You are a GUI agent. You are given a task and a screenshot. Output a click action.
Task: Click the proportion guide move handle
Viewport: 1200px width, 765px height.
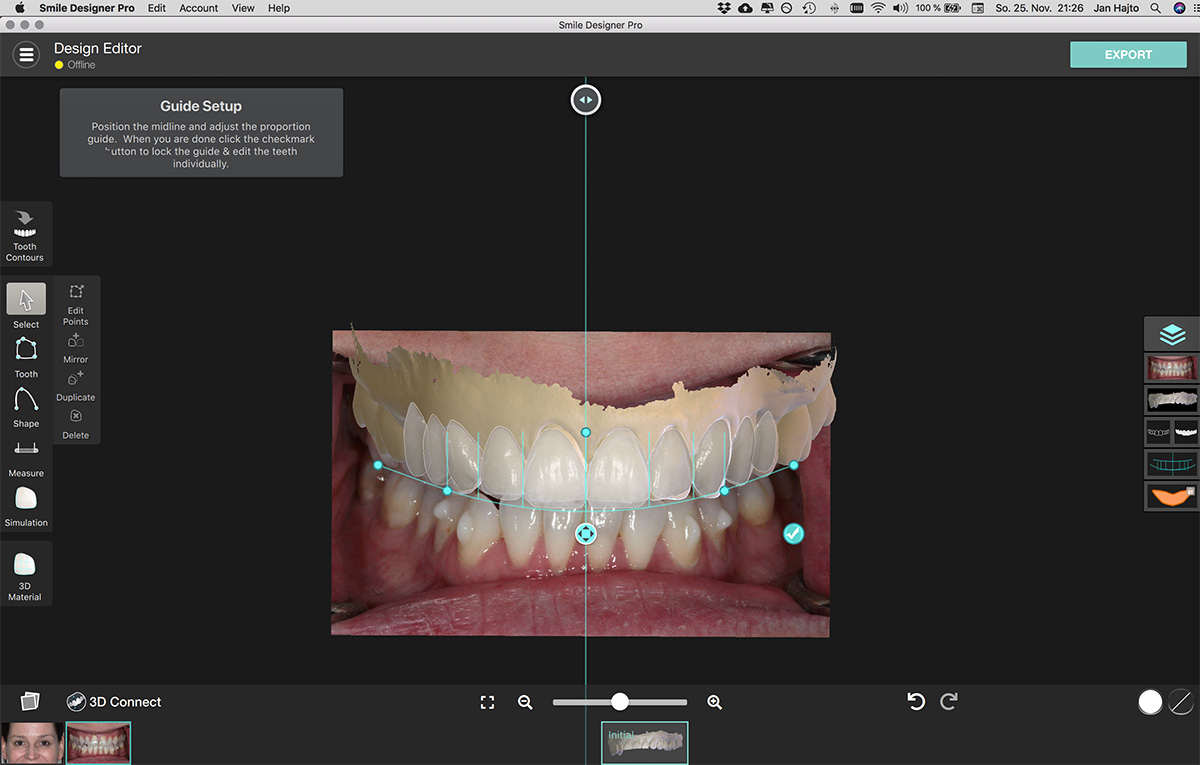[x=586, y=534]
